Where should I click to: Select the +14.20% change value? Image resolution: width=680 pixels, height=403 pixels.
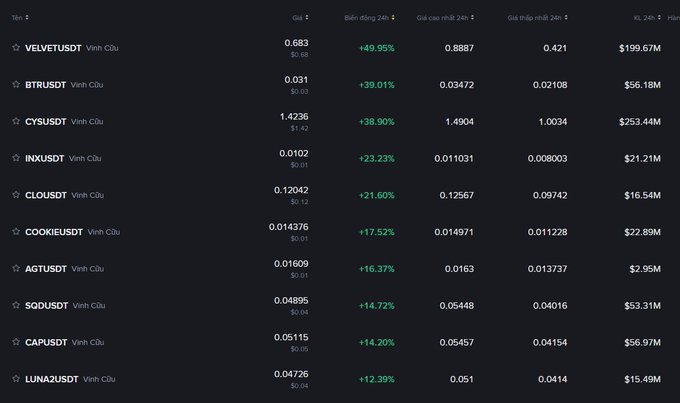click(376, 343)
